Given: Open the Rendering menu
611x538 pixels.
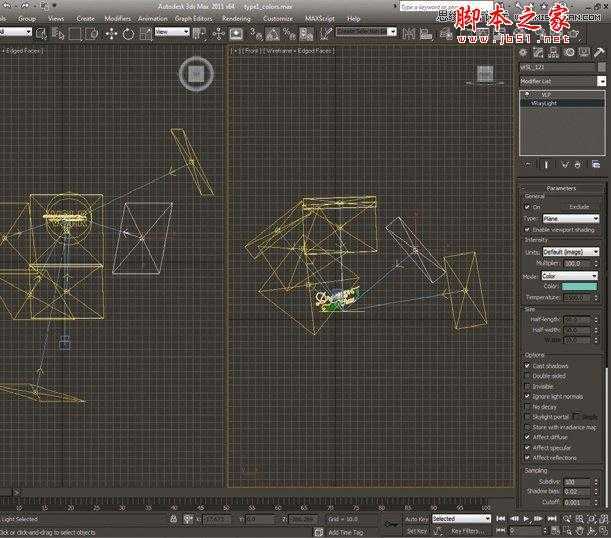Looking at the screenshot, I should (236, 19).
